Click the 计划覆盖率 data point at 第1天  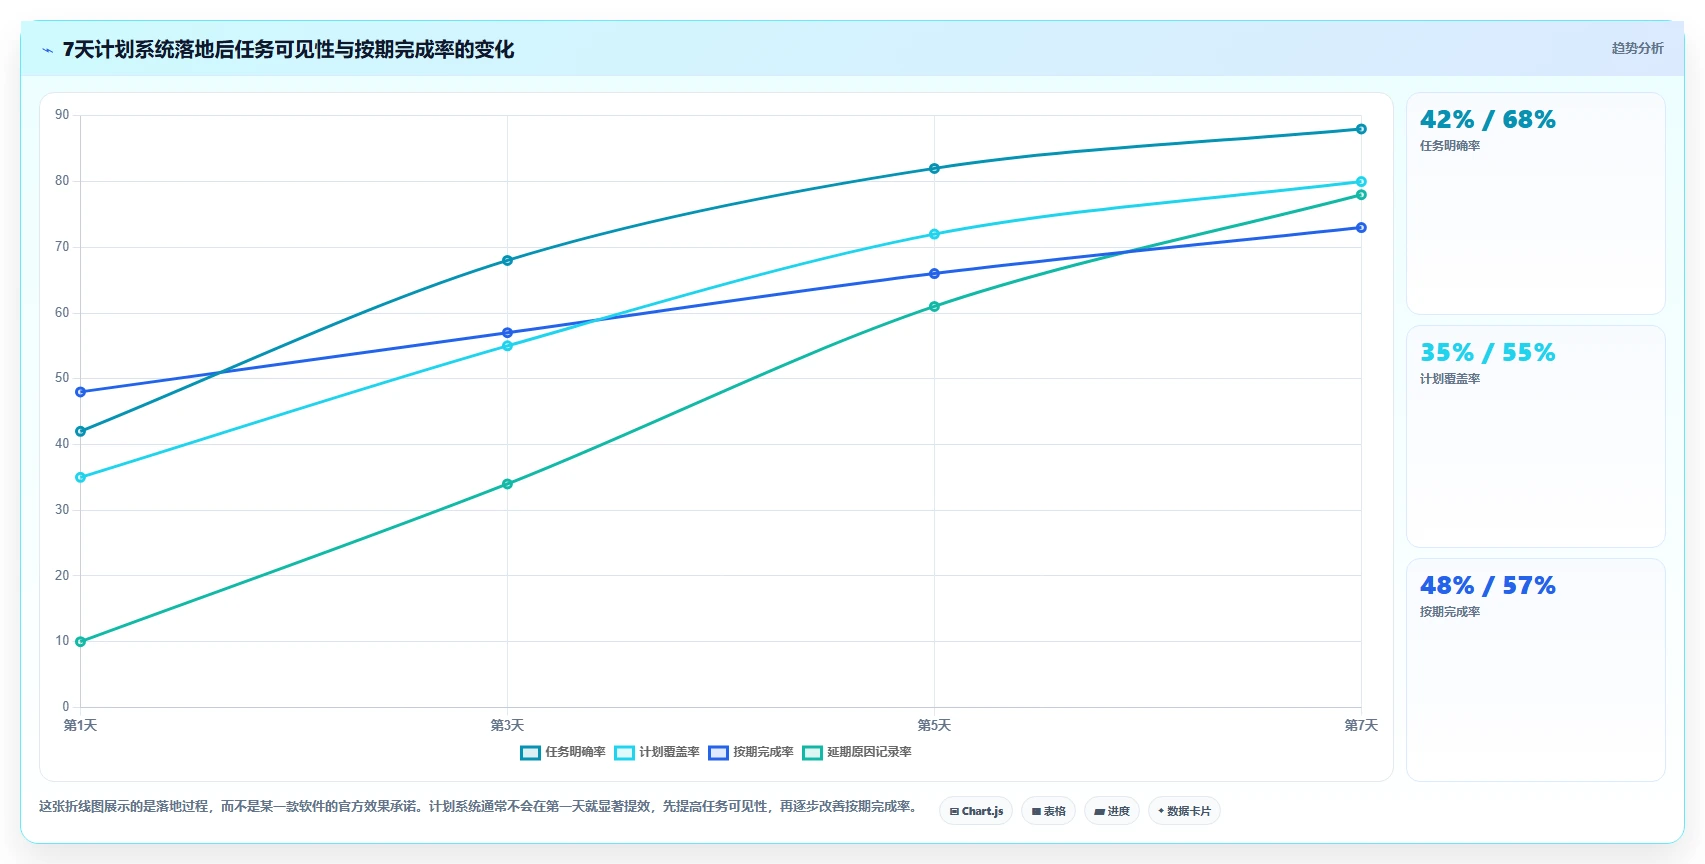81,477
